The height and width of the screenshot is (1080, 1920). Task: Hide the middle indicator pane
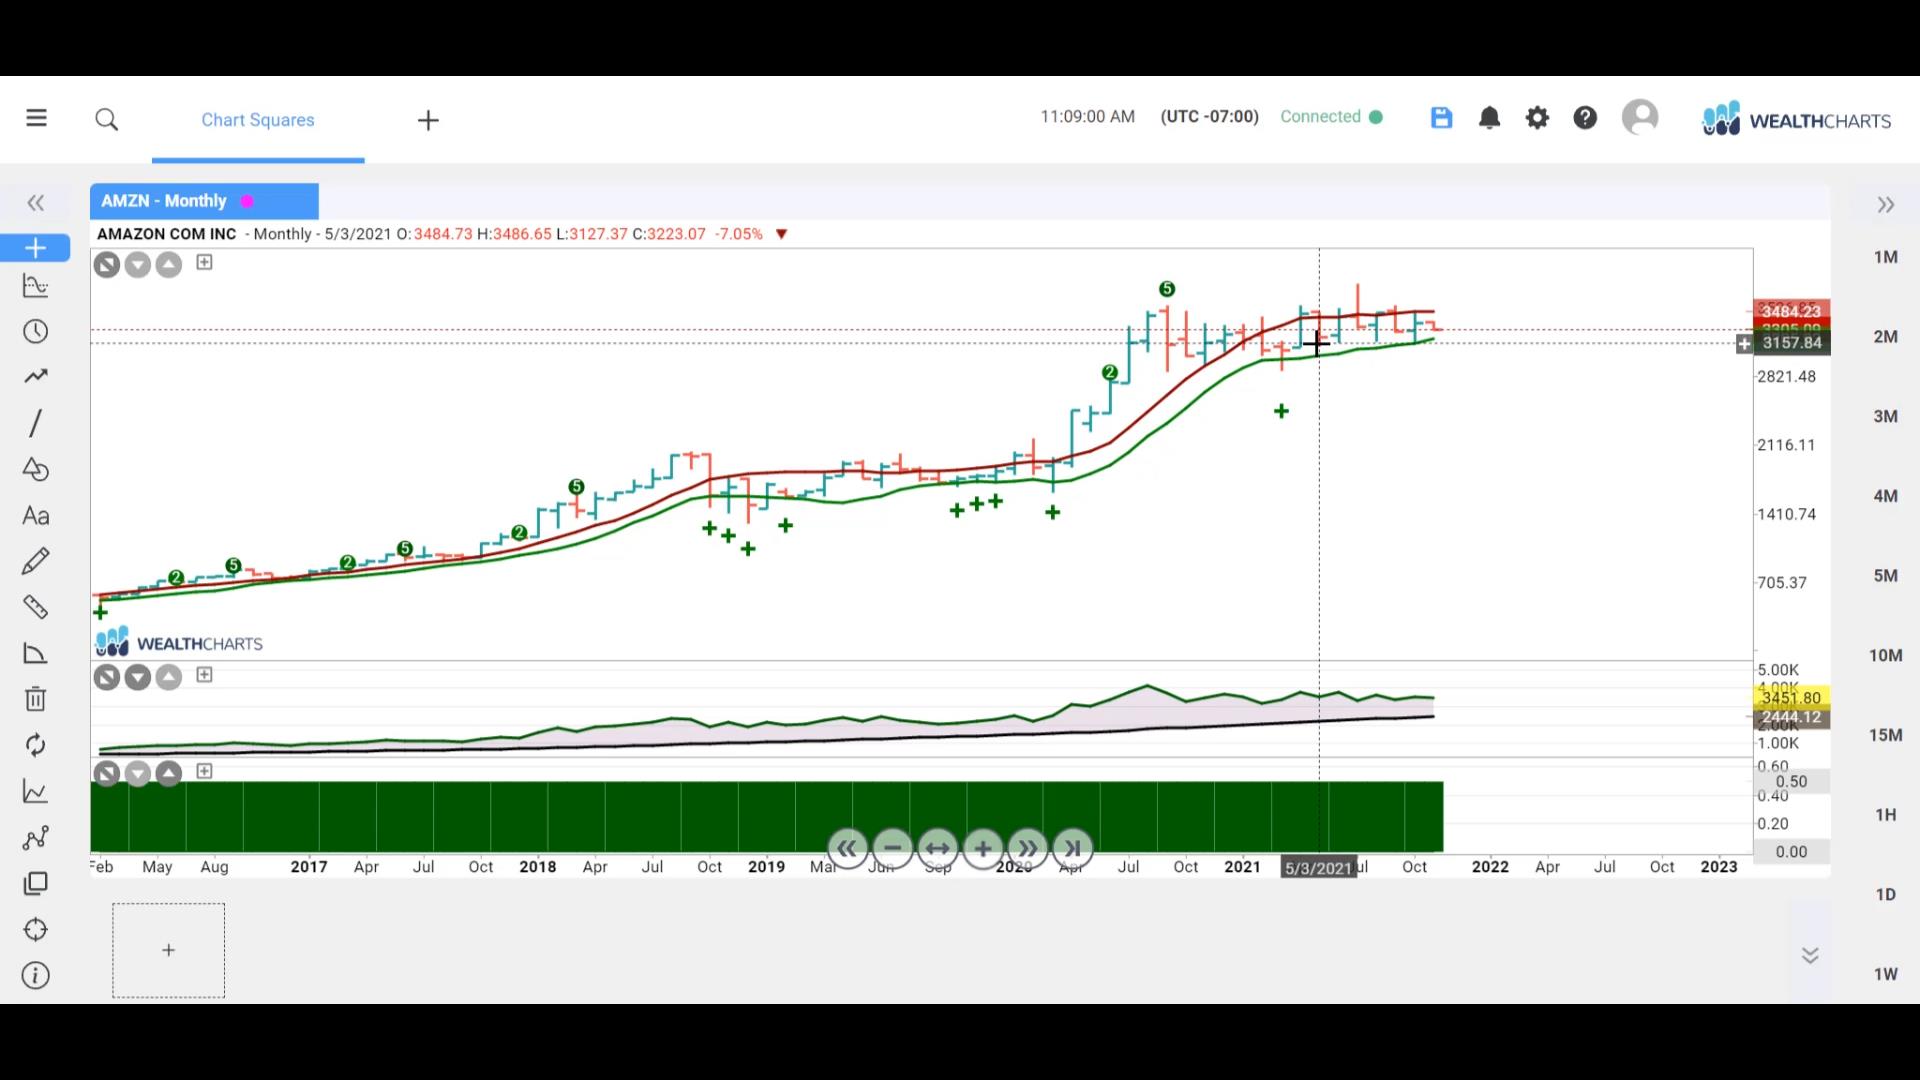tap(107, 678)
